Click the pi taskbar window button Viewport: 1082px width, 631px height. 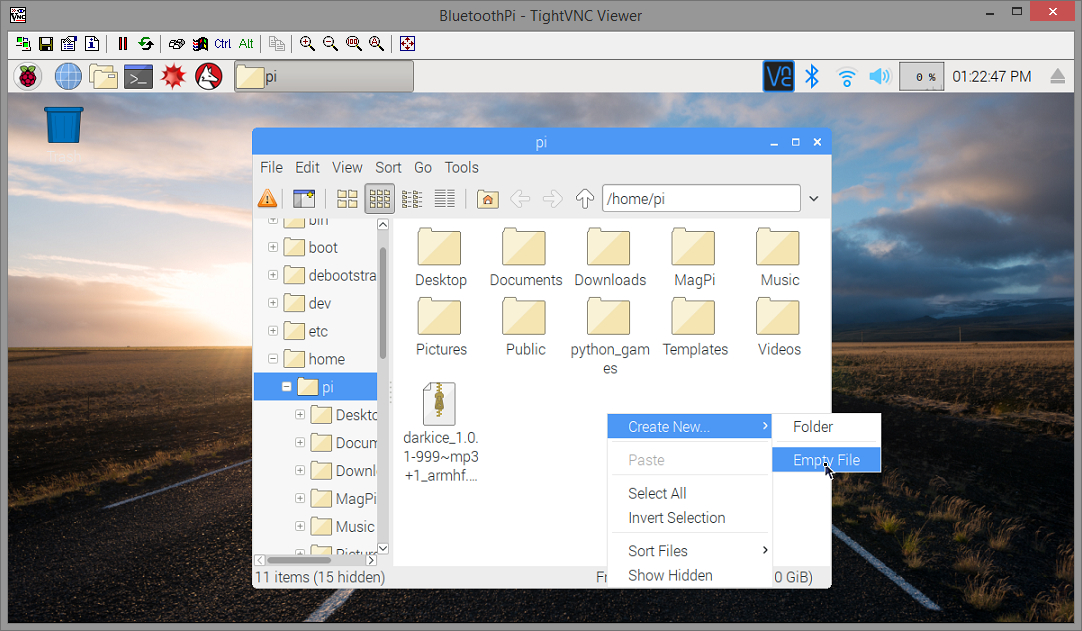[x=324, y=77]
